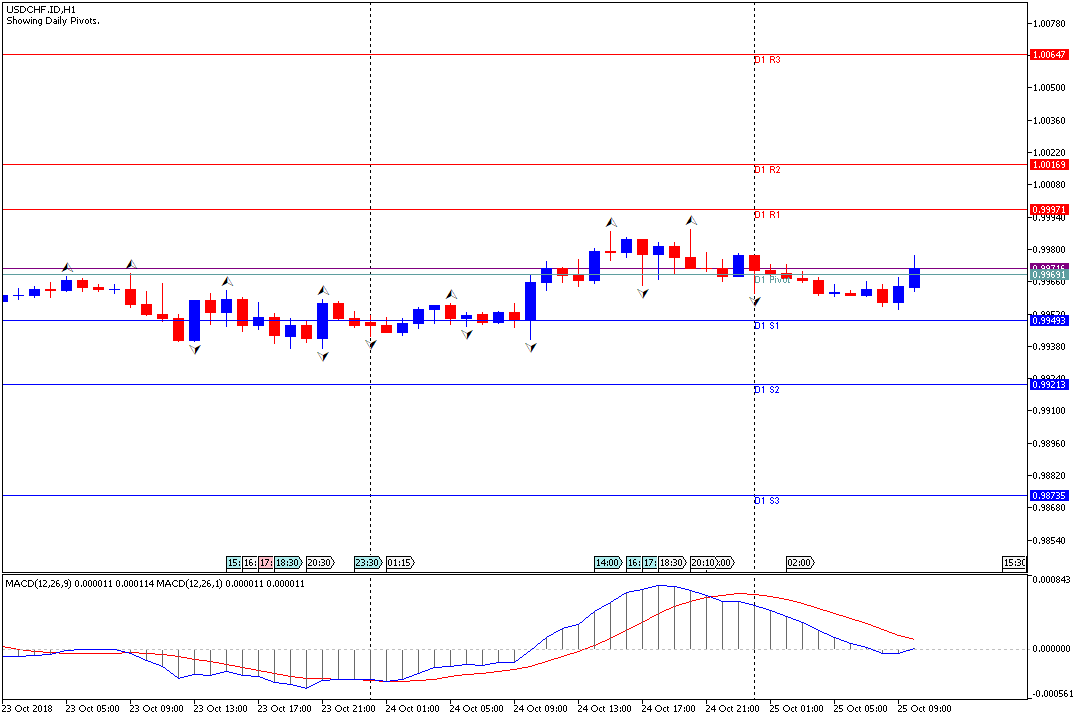Select the 24 Oct 09:00 time label

pyautogui.click(x=541, y=709)
